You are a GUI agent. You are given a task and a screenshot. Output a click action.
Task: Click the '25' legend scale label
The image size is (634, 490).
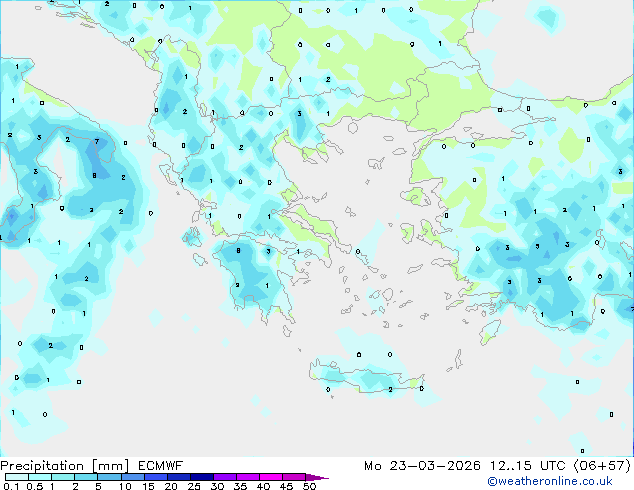(194, 486)
